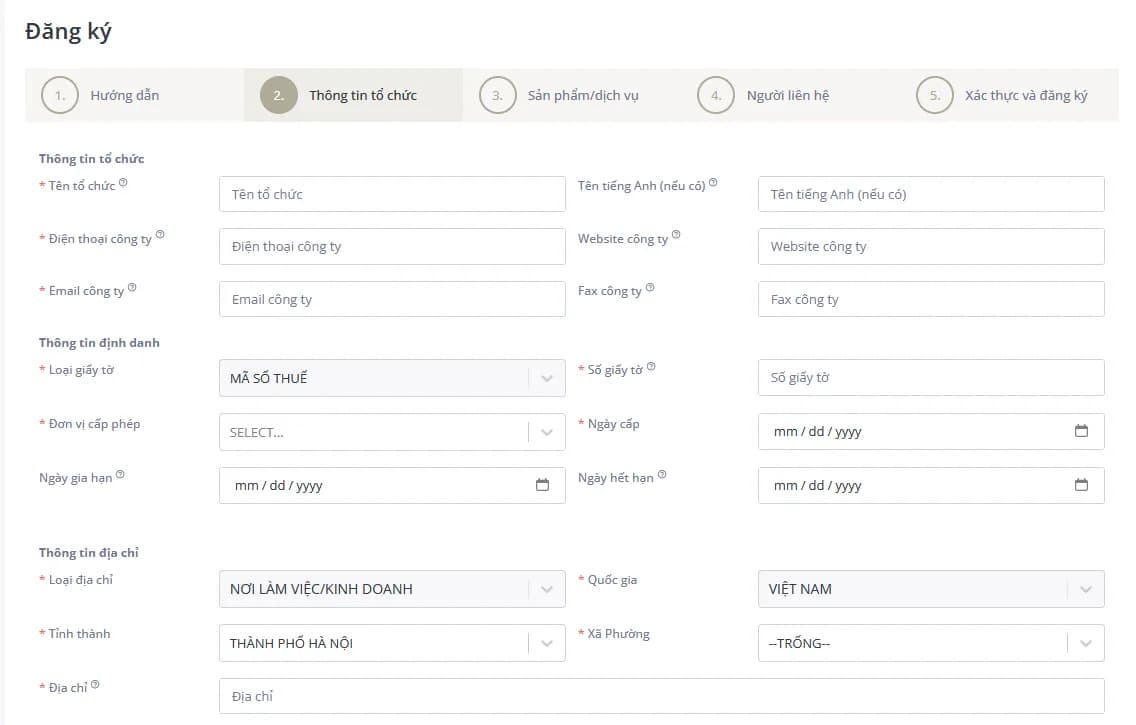Open Xác thực và đăng ký step
This screenshot has width=1136, height=725.
click(1009, 95)
